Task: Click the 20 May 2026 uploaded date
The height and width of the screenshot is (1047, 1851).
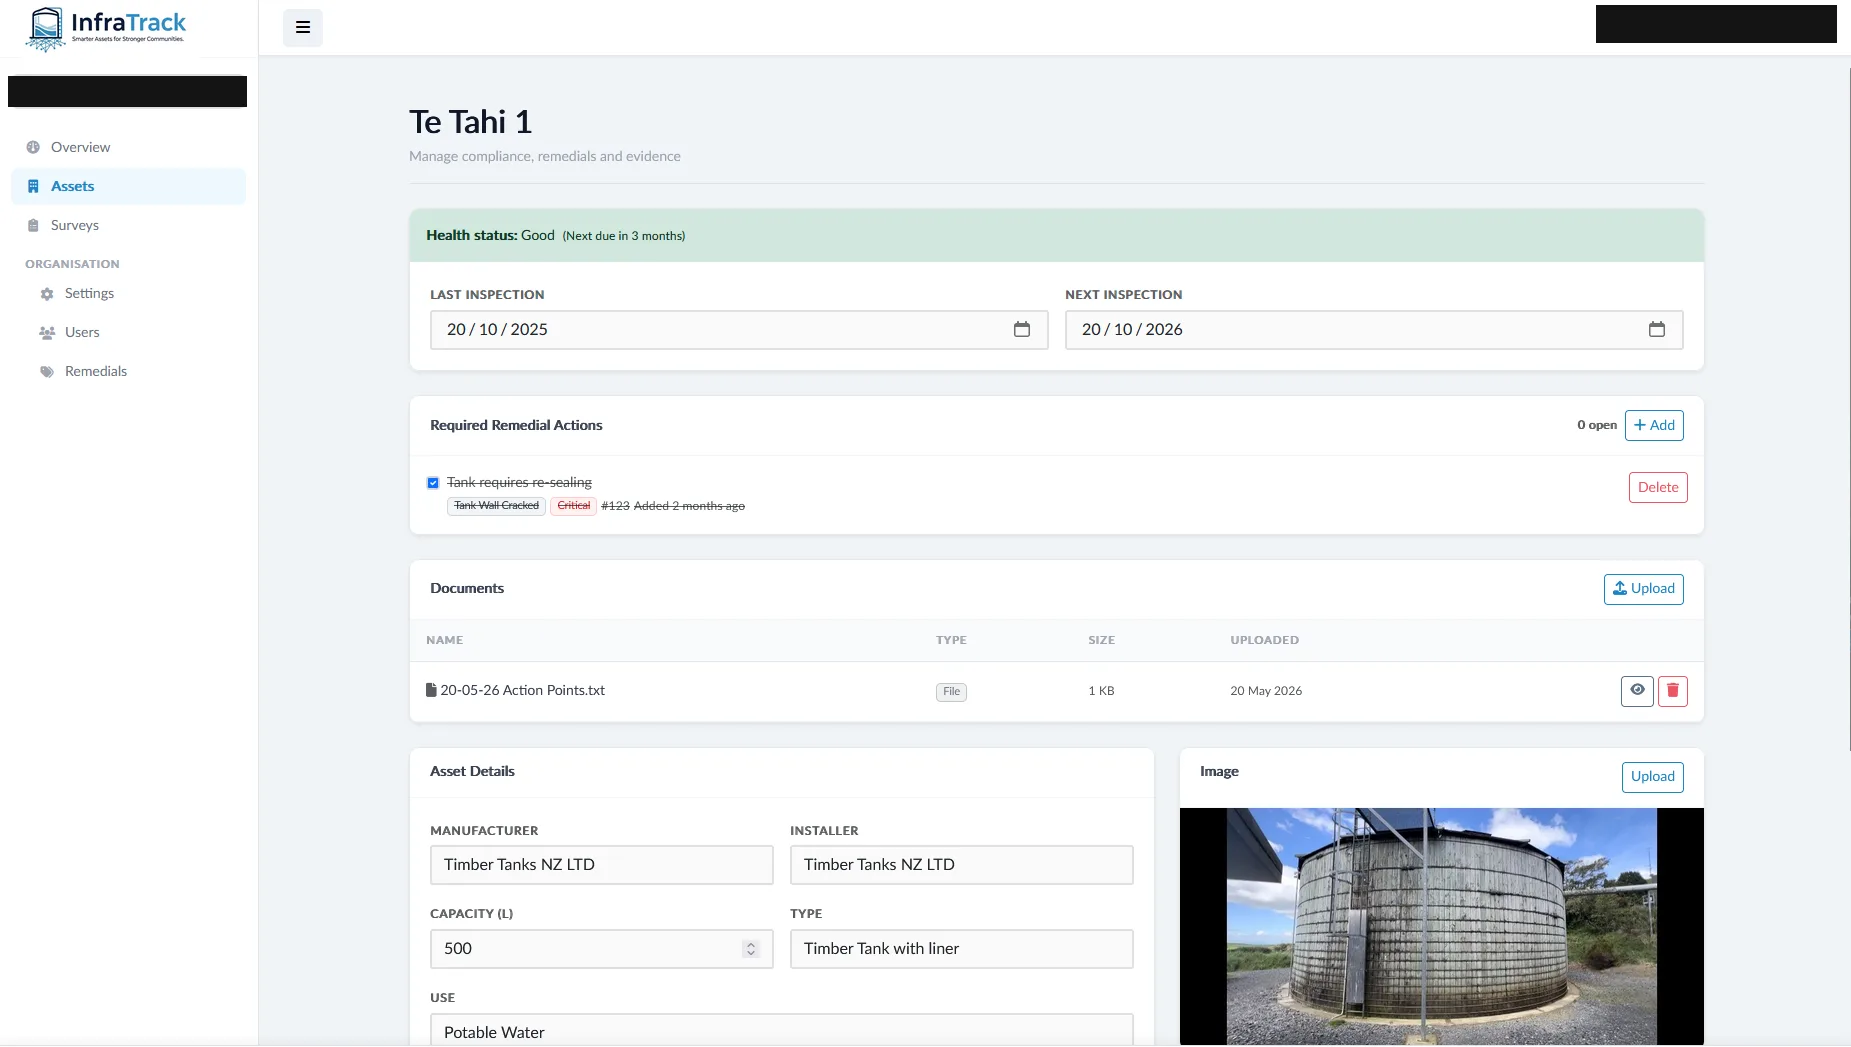Action: tap(1266, 691)
